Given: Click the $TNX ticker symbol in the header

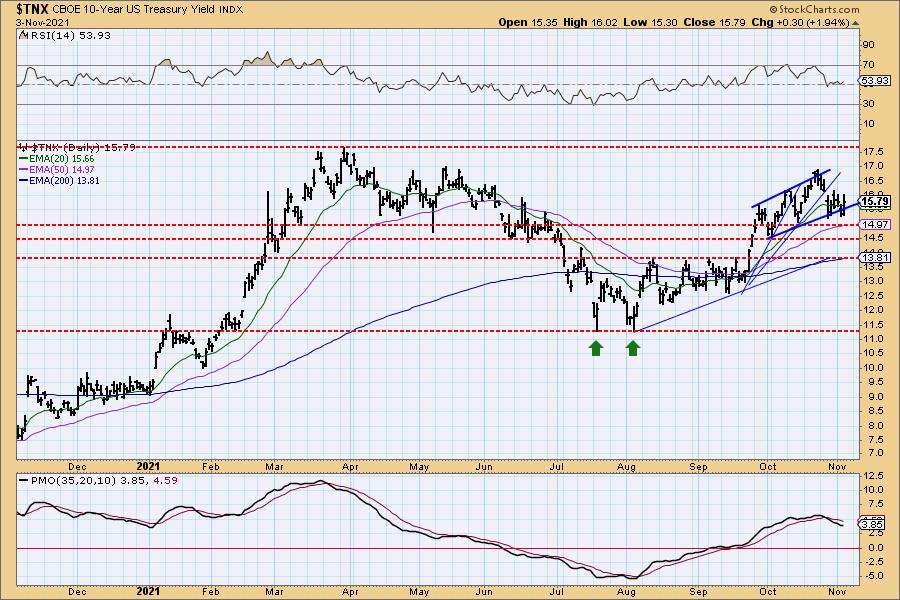Looking at the screenshot, I should point(33,9).
